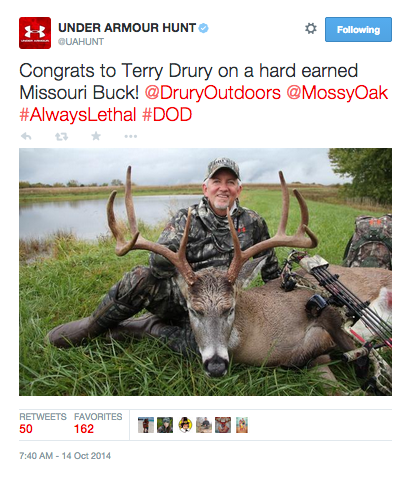The width and height of the screenshot is (403, 481).
Task: Open the 7:40 AM - 14 Oct 2014 timestamp
Action: [65, 456]
